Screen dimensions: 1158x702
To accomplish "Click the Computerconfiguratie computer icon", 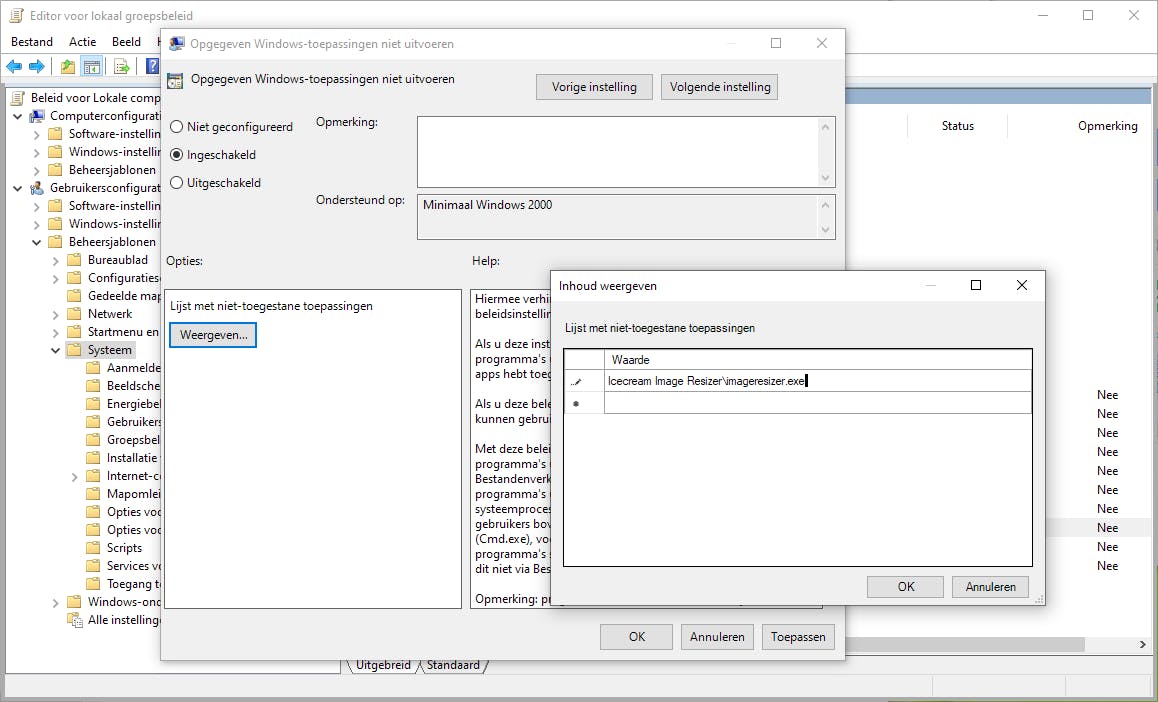I will [x=37, y=116].
